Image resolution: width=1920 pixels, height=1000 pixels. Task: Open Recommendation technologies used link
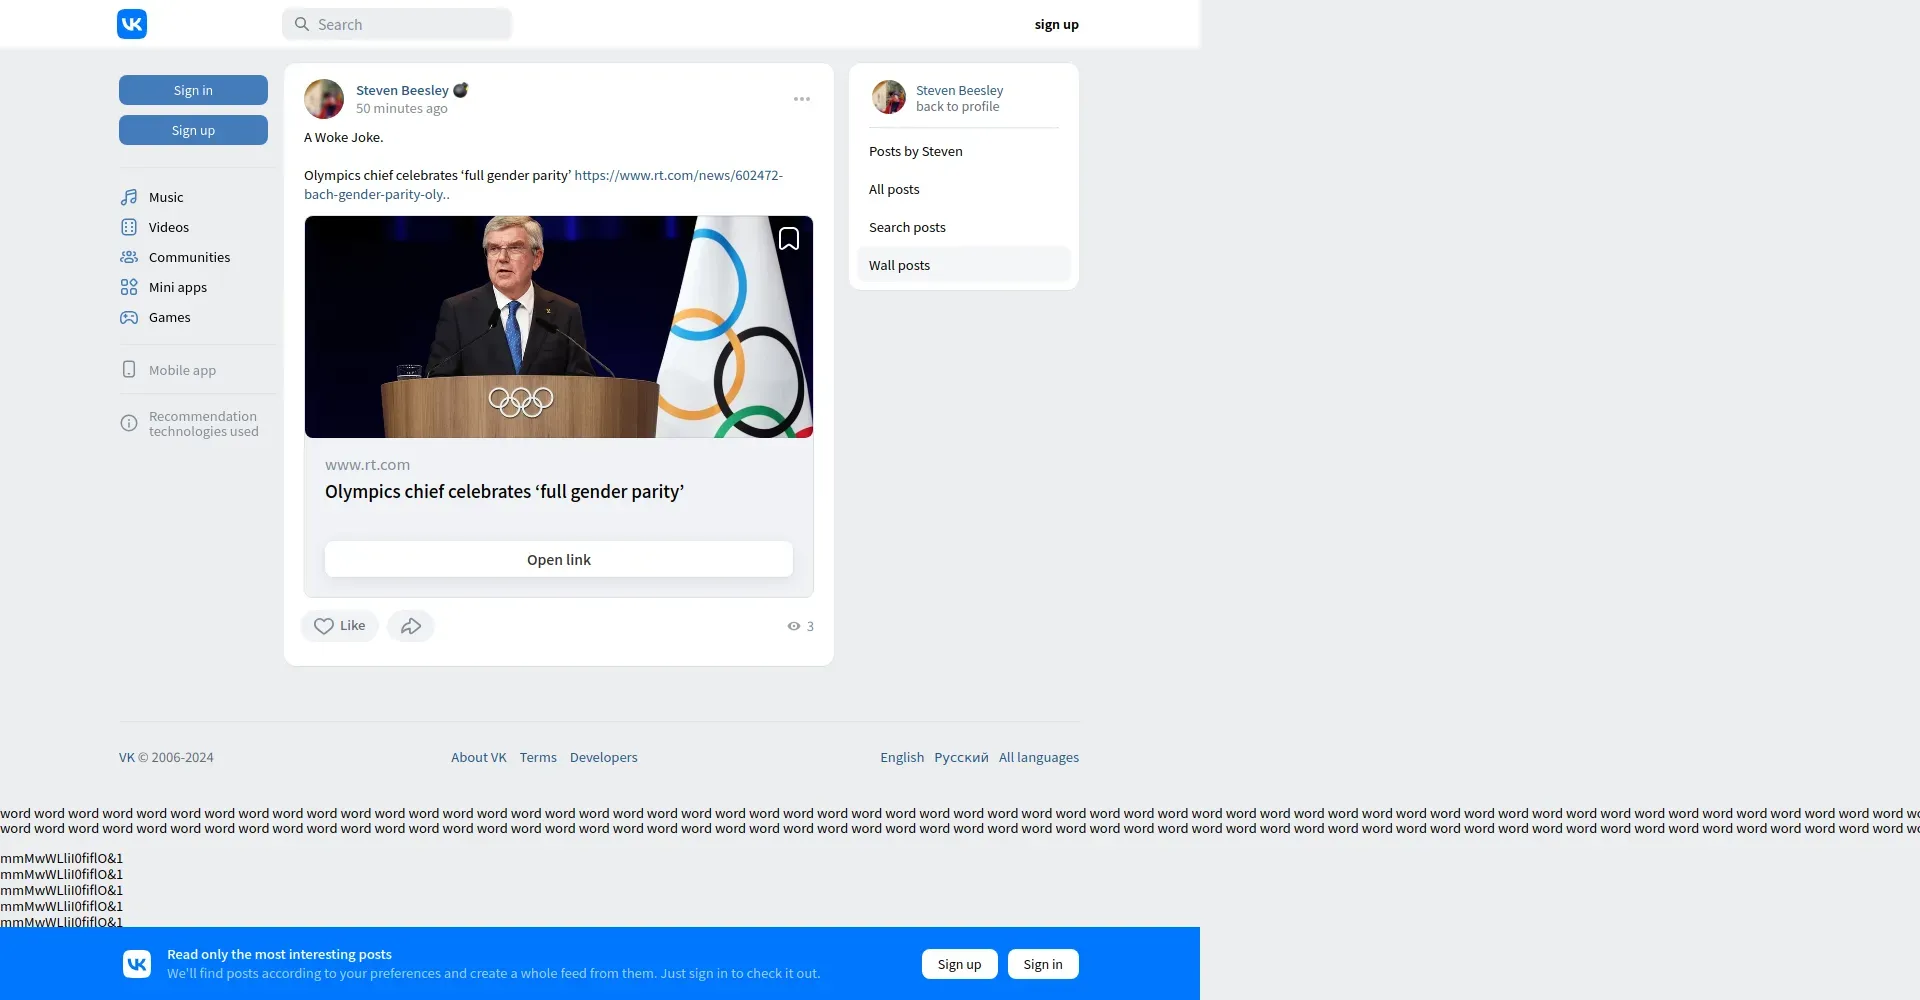click(x=204, y=424)
